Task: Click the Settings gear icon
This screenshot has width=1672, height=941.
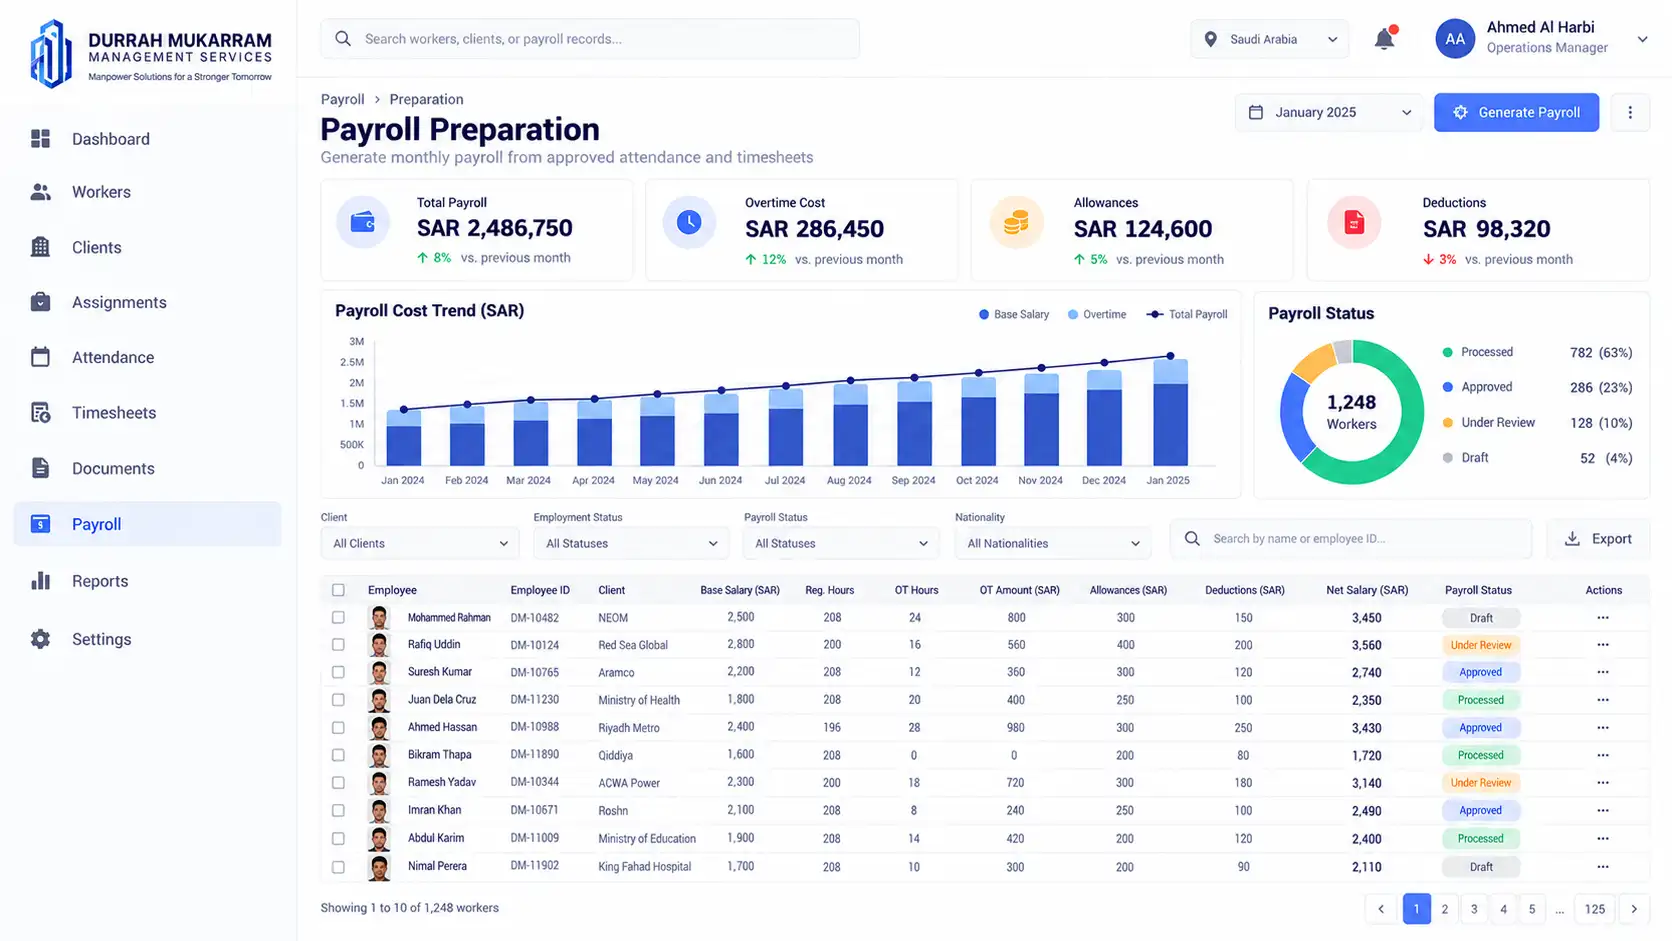Action: click(40, 639)
